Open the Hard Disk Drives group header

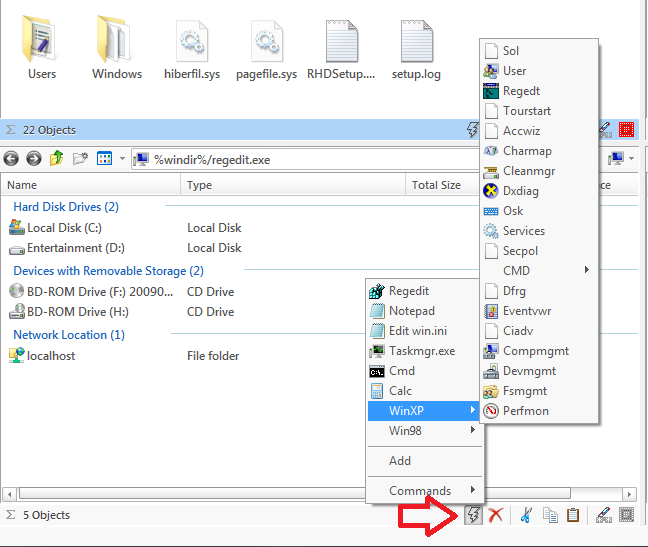66,207
